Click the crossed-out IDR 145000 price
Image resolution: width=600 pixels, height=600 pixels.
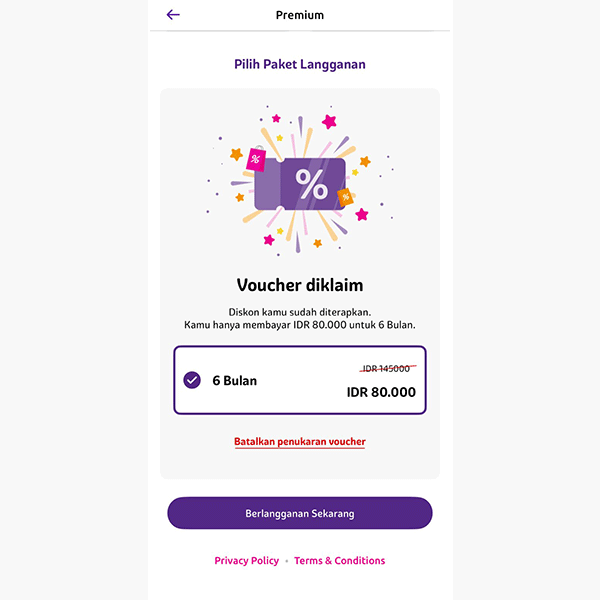point(388,369)
